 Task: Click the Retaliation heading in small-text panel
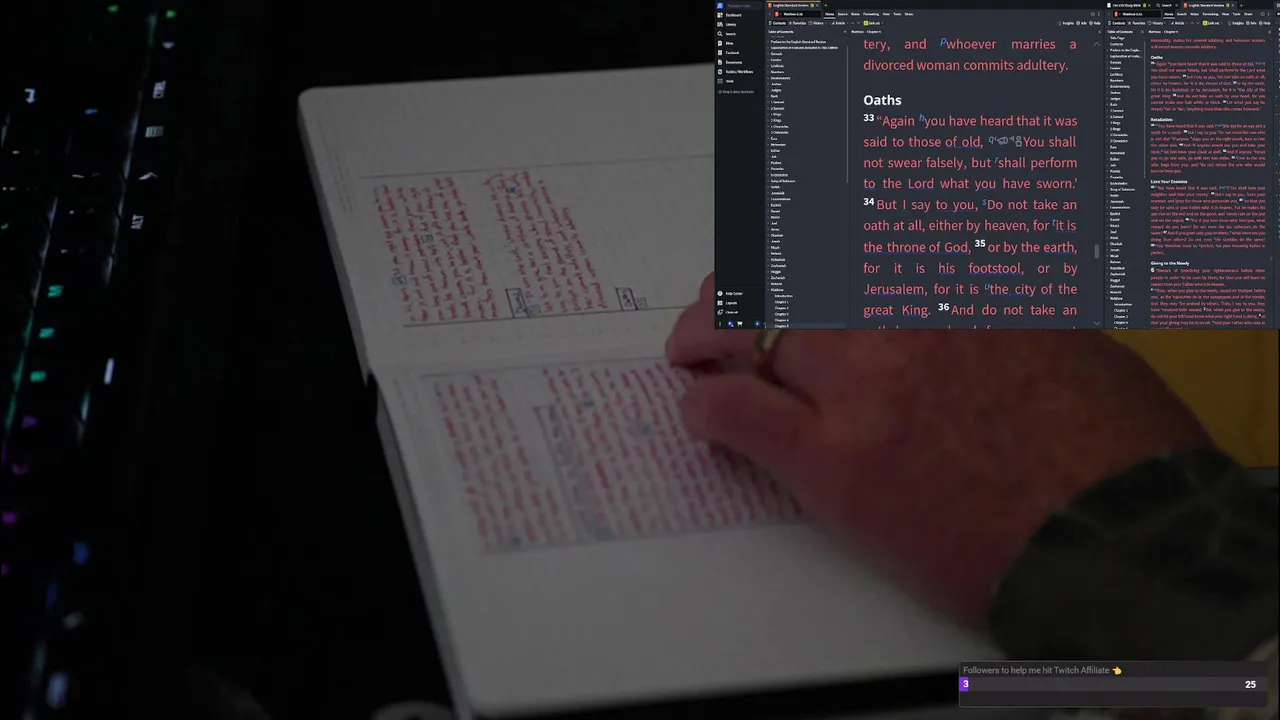(1161, 119)
